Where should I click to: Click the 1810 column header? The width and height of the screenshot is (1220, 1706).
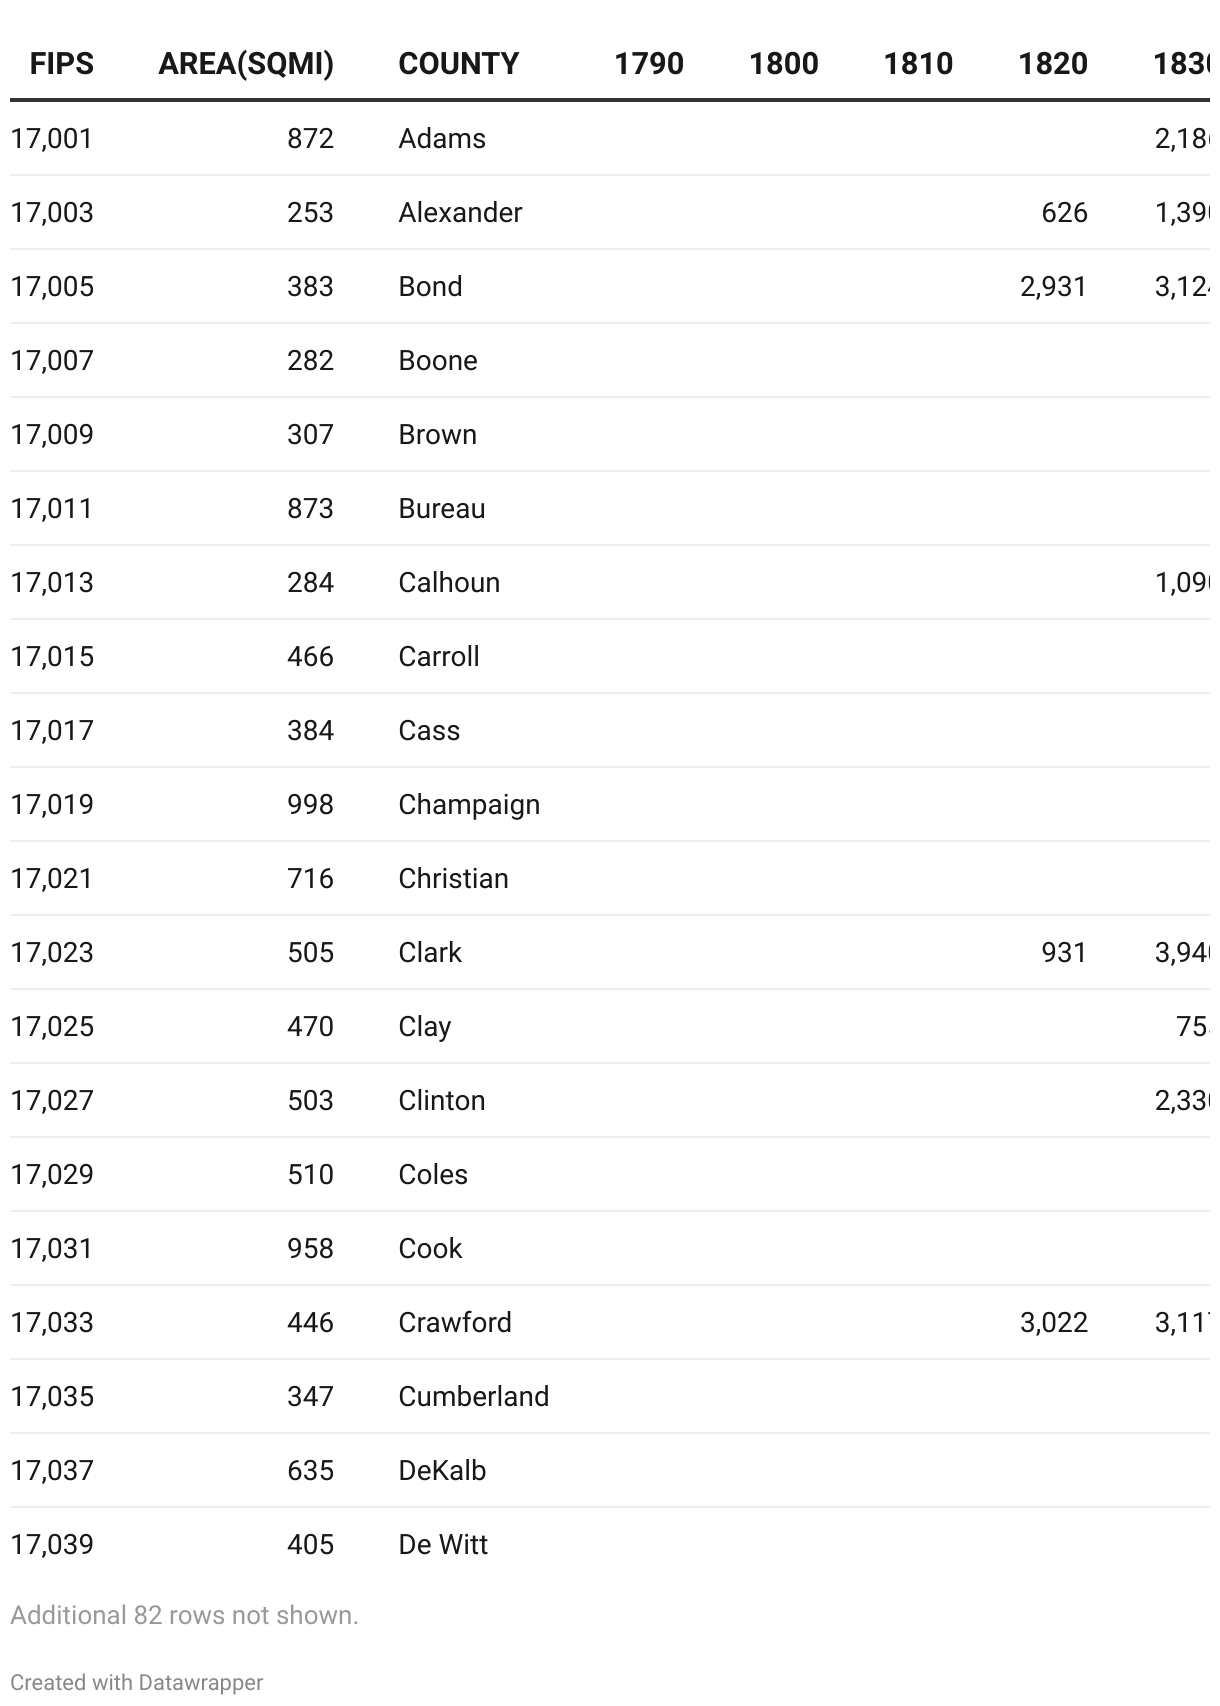pyautogui.click(x=917, y=64)
